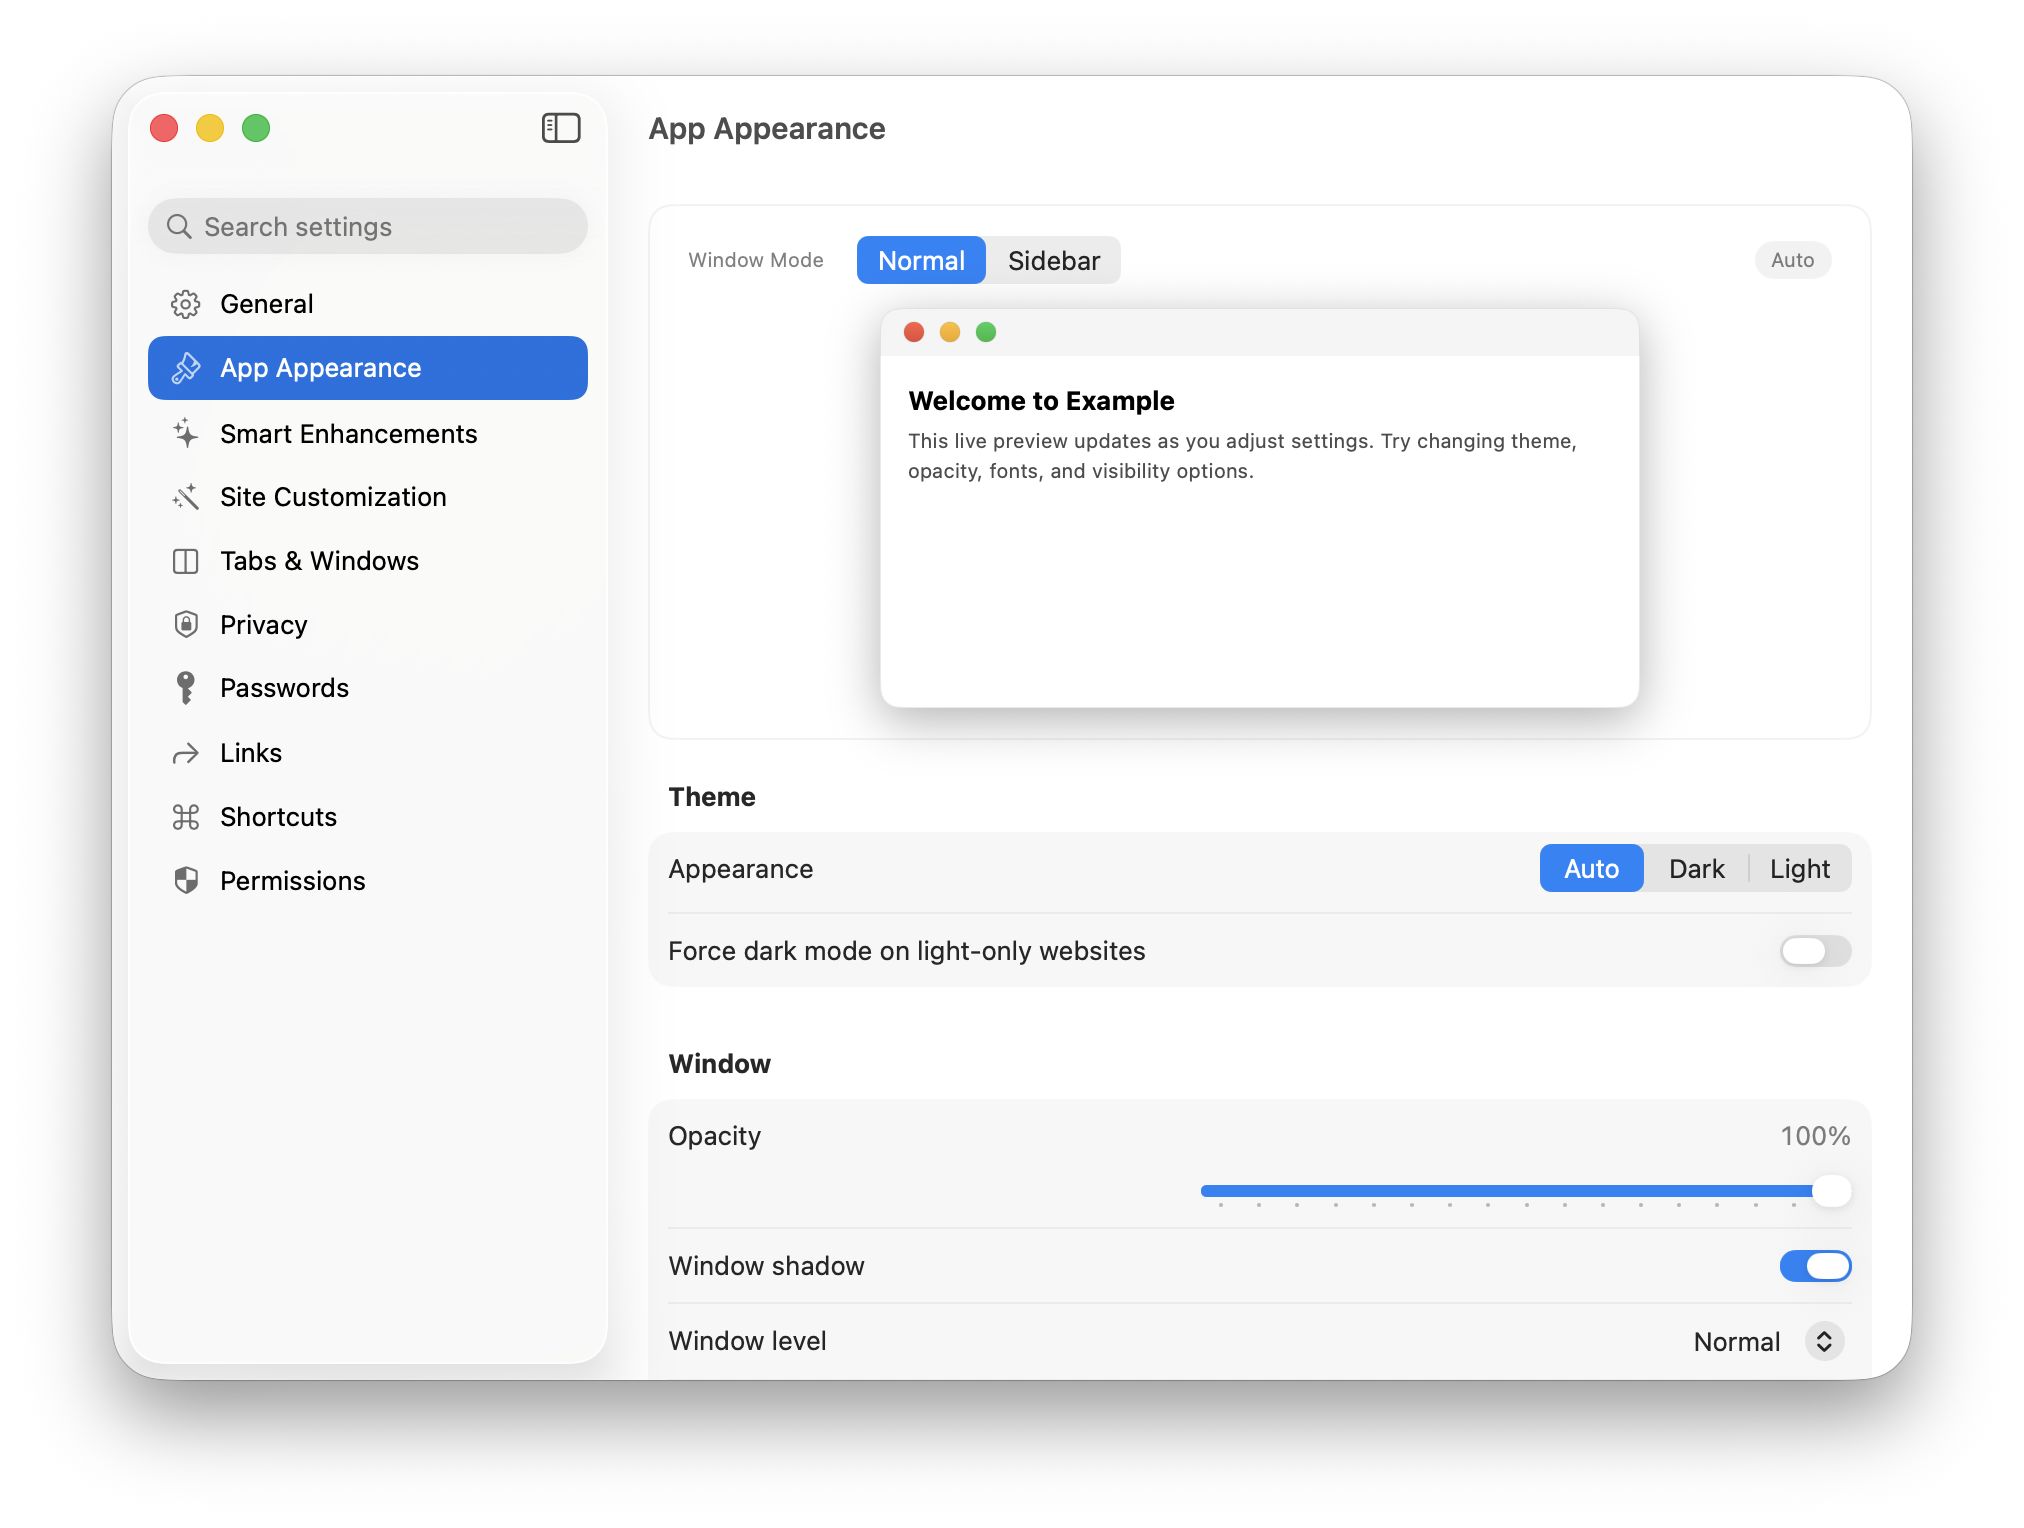Open Site Customization wand icon
Screen dimensions: 2024x1528
pyautogui.click(x=186, y=497)
